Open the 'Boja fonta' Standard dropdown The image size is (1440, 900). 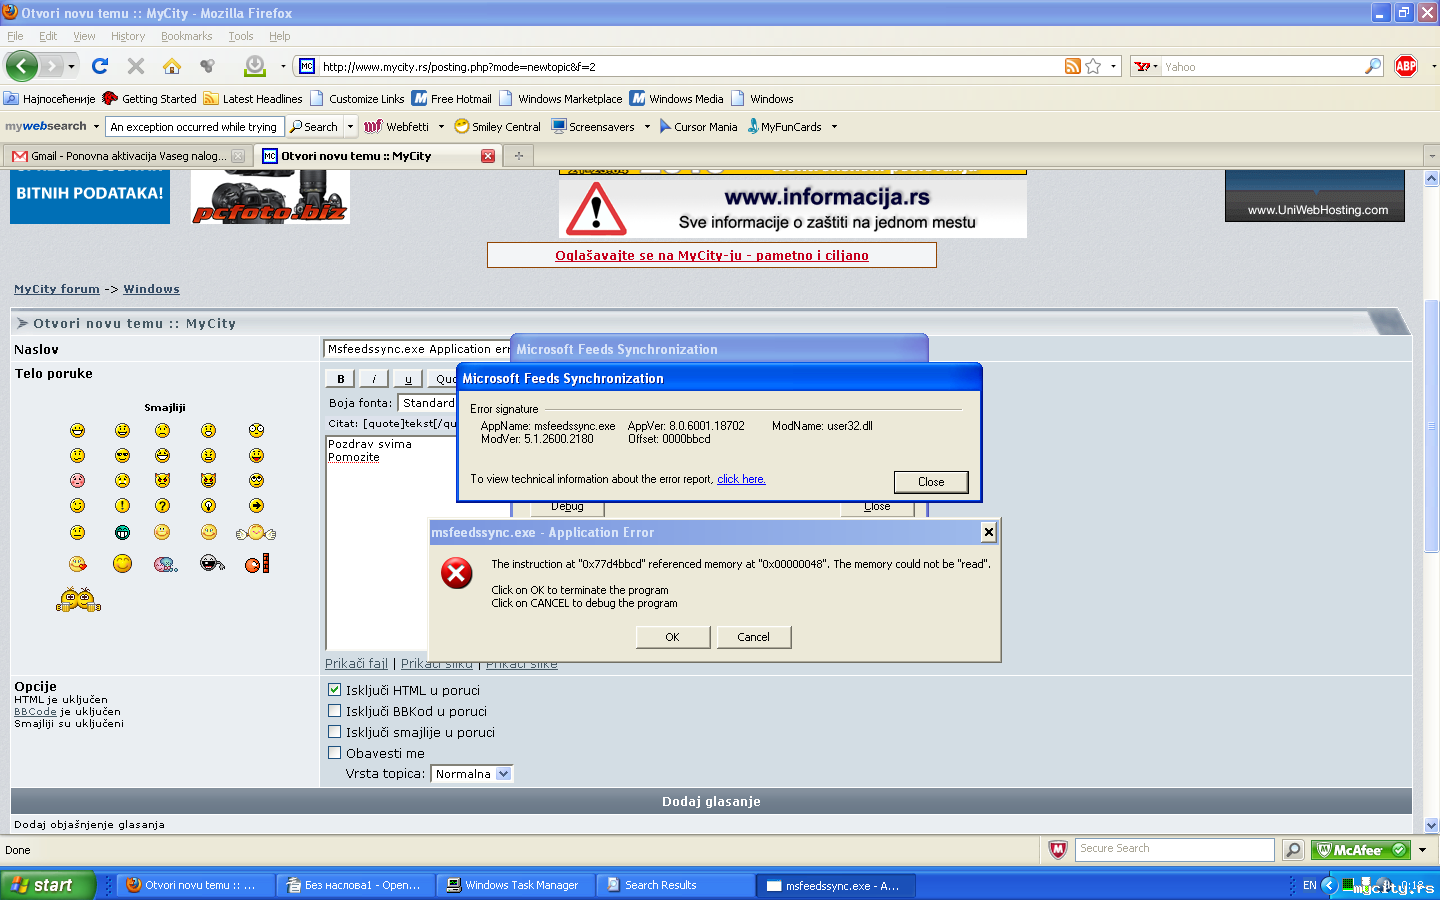point(427,403)
